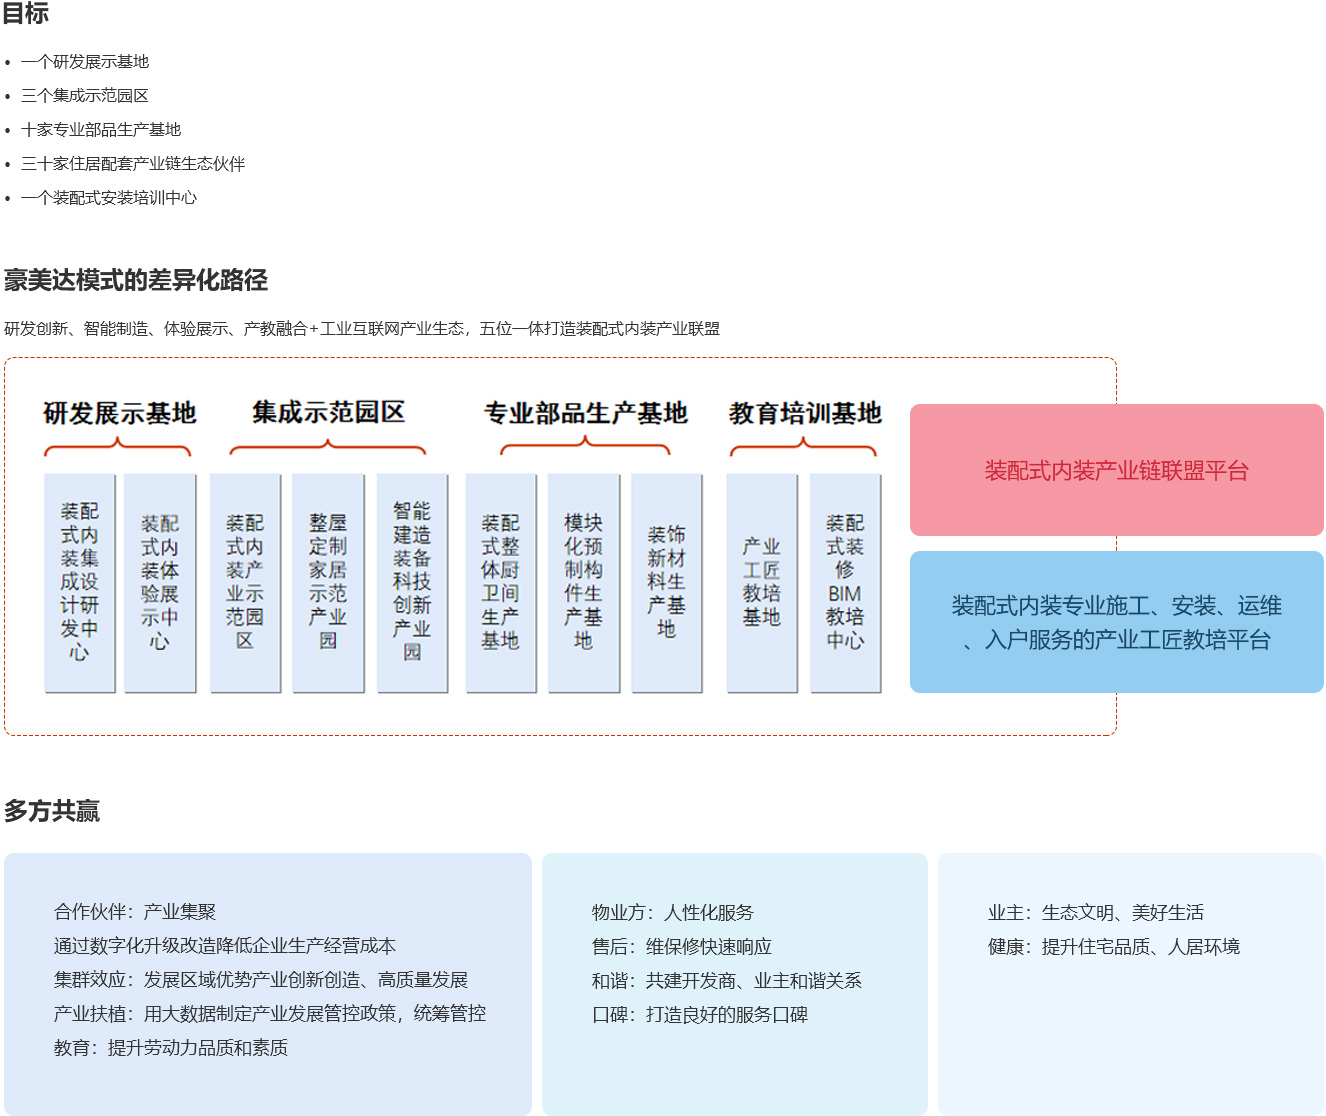The height and width of the screenshot is (1116, 1326).
Task: Click the 装饰新材料生产基地 column
Action: [666, 583]
